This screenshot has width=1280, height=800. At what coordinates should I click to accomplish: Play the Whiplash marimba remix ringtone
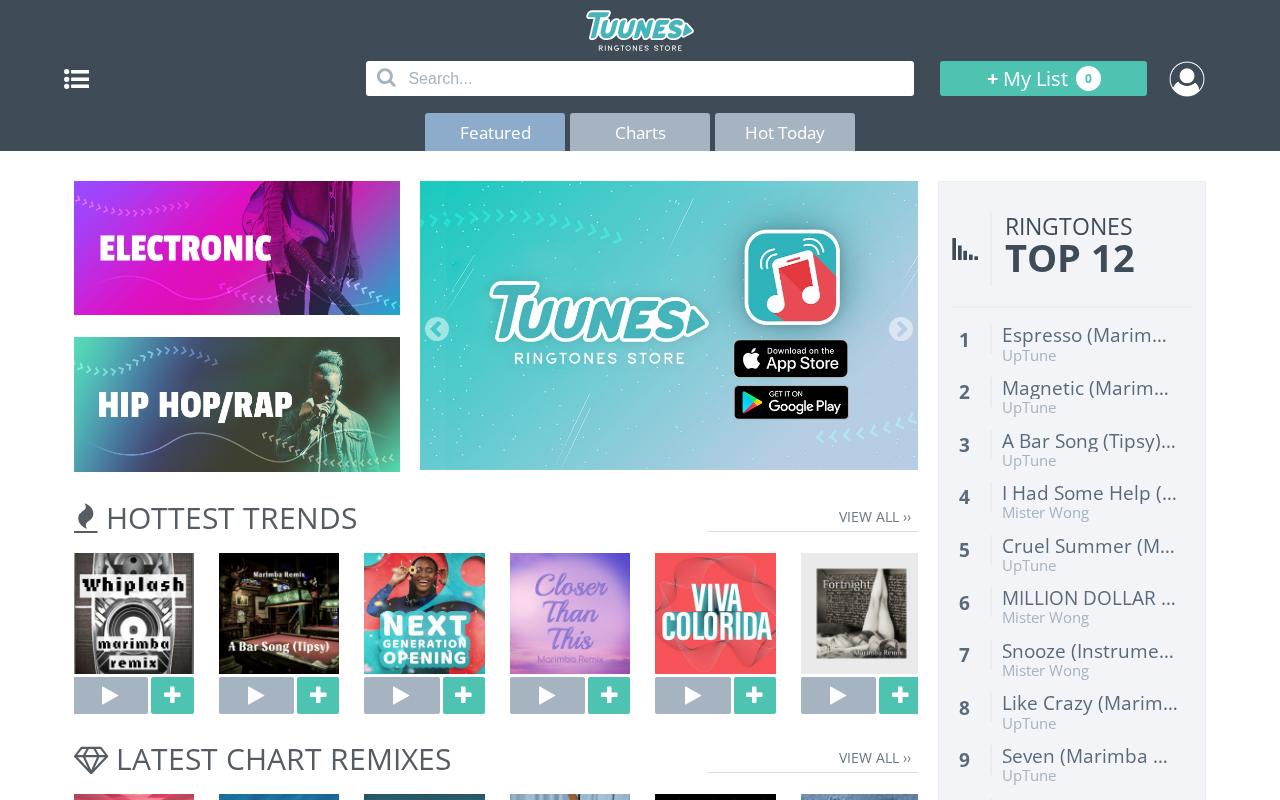[111, 695]
